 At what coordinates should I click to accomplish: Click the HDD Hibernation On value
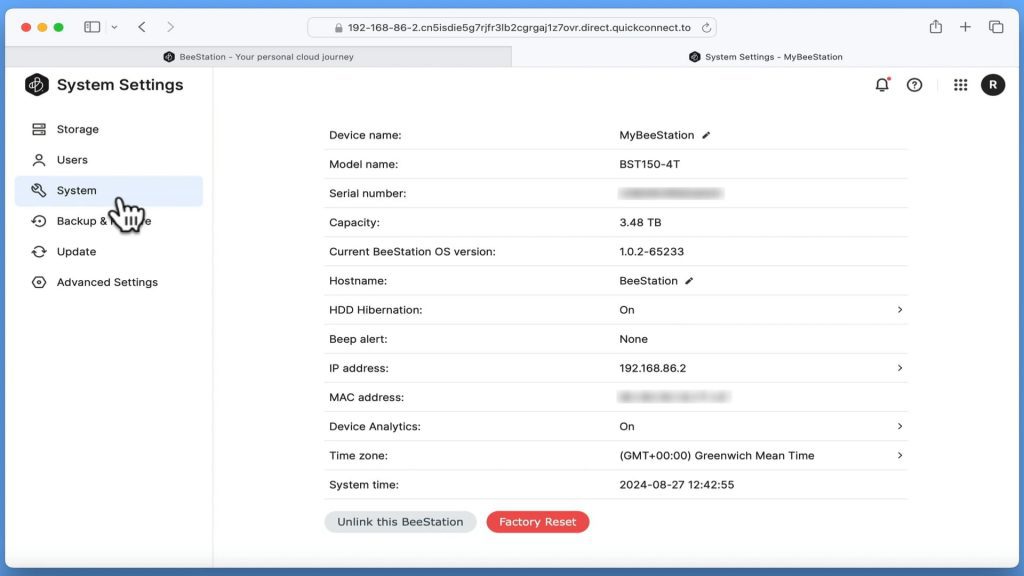[x=626, y=310]
